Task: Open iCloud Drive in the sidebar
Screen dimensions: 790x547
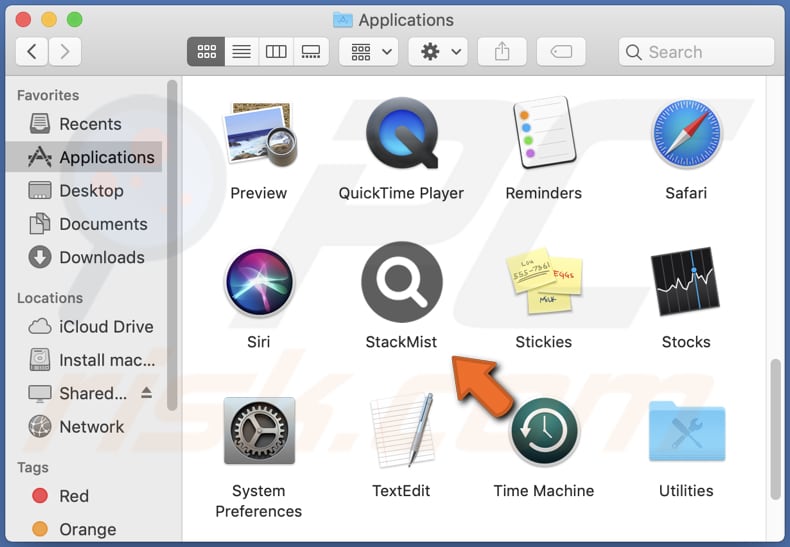Action: [x=84, y=326]
